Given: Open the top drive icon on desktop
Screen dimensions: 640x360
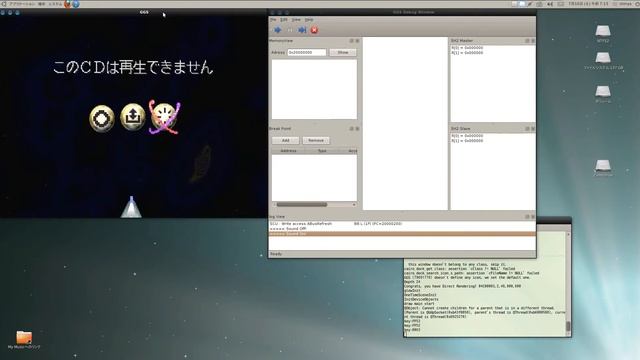Looking at the screenshot, I should click(x=603, y=31).
